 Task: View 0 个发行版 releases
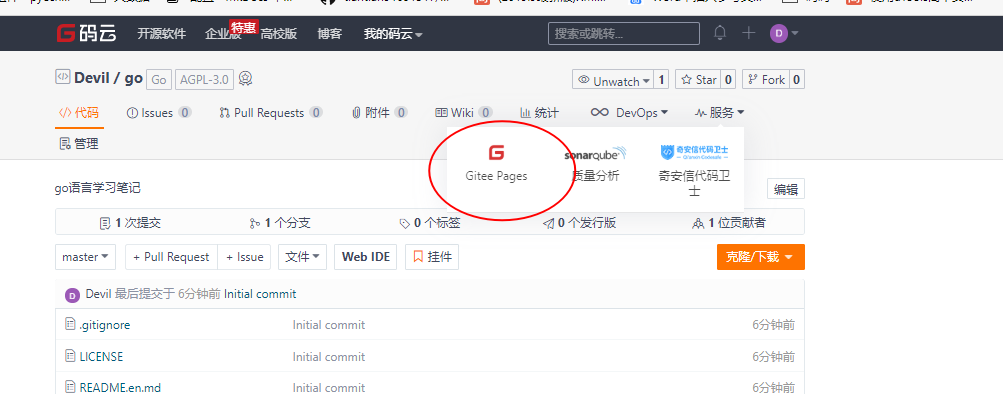(x=580, y=223)
